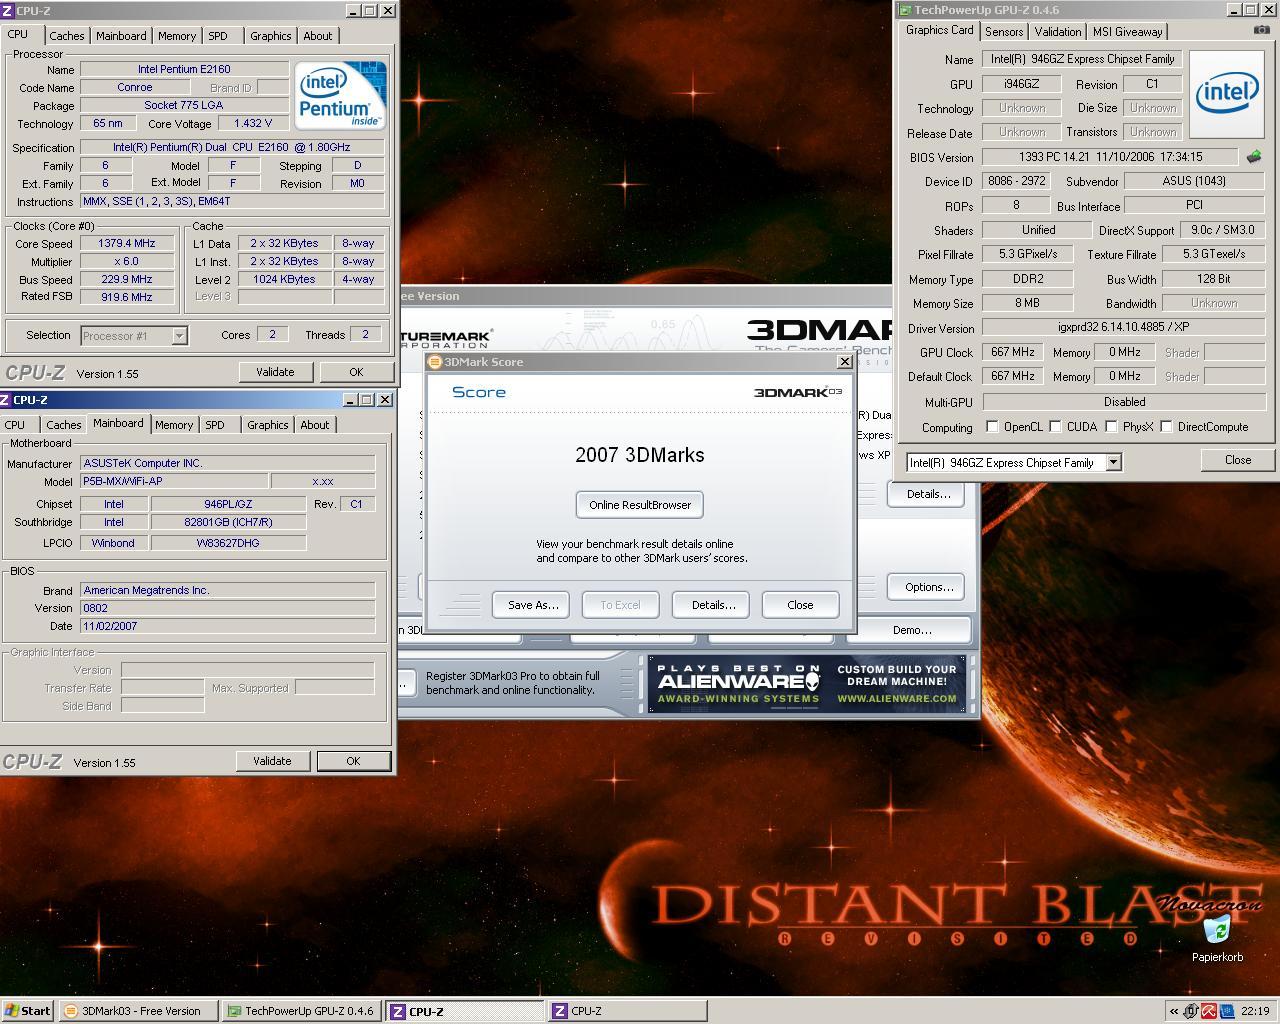Expand hidden tray icons with the chevron
Viewport: 1280px width, 1024px height.
[1174, 1011]
